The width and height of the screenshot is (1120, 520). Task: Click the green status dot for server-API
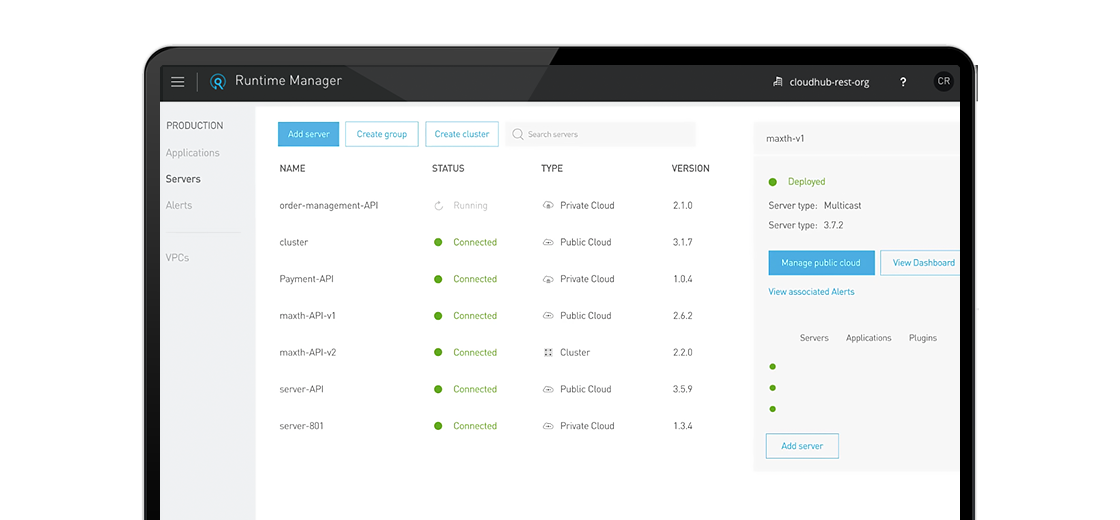(438, 389)
